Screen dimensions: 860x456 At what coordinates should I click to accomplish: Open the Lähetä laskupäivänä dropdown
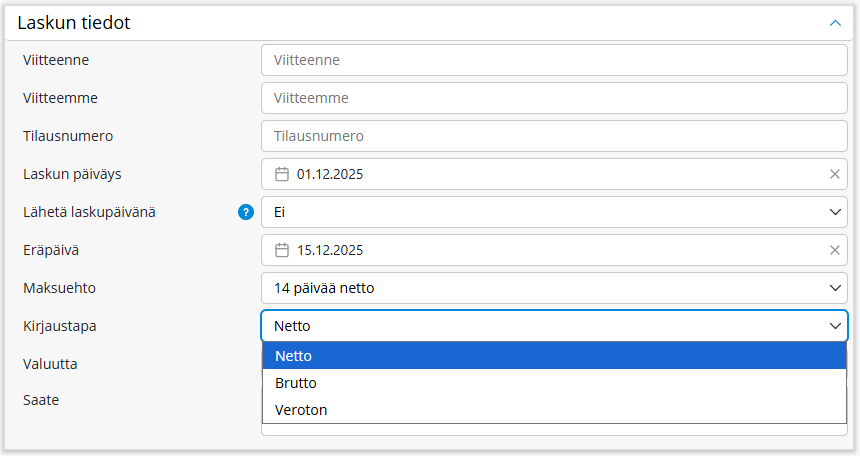(x=554, y=212)
